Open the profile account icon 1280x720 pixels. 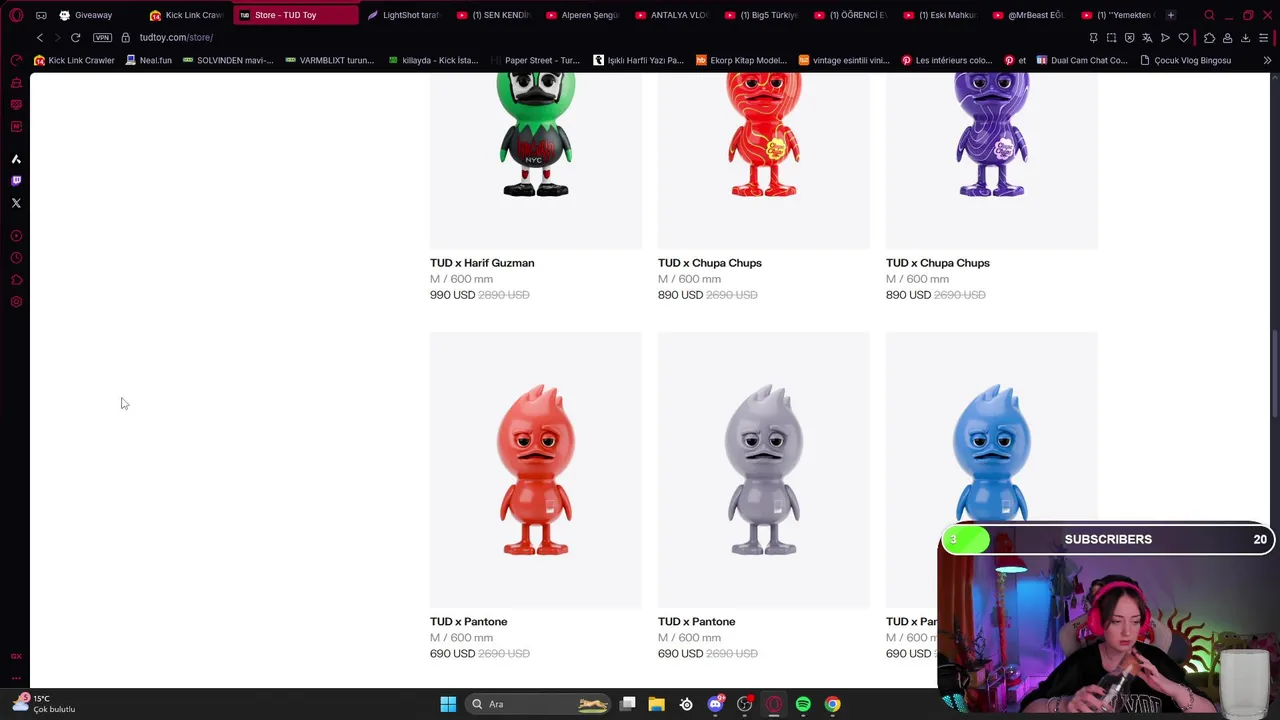tap(1227, 38)
